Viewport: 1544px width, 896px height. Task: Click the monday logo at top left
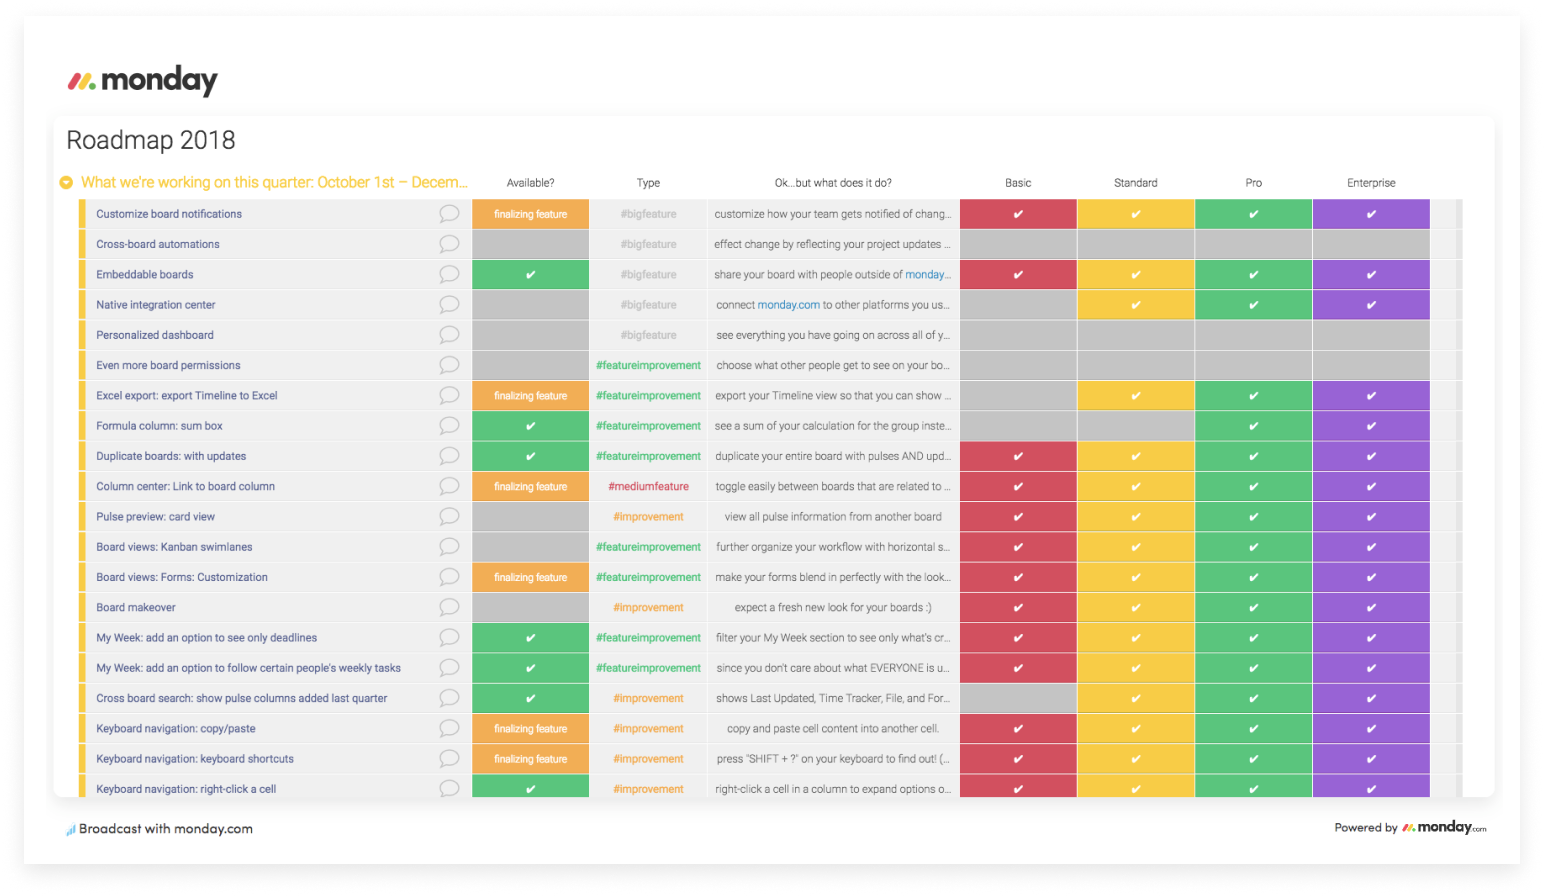point(142,80)
